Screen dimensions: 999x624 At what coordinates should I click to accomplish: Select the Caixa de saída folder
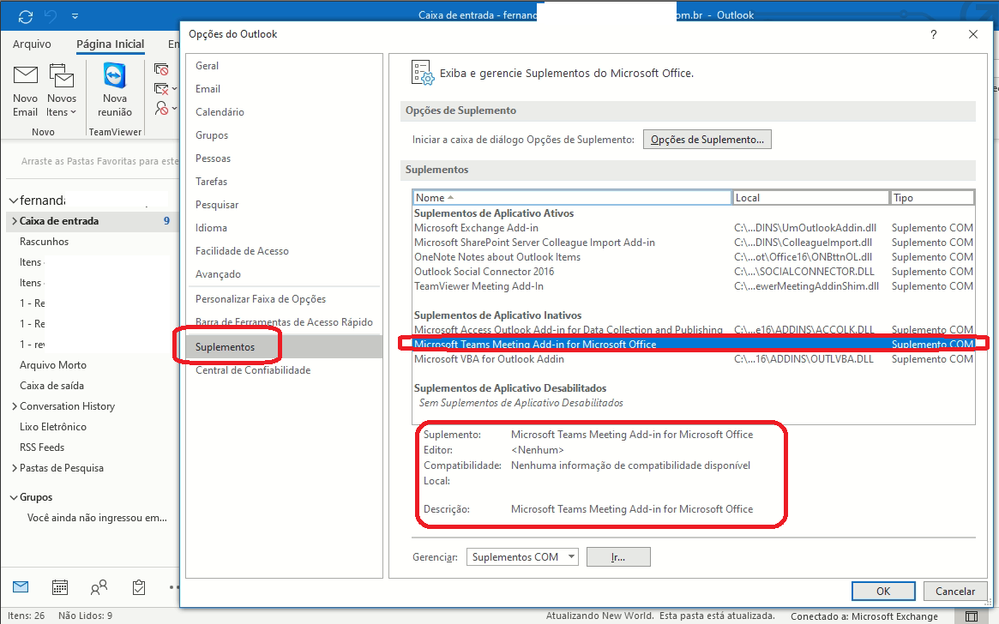tap(52, 386)
